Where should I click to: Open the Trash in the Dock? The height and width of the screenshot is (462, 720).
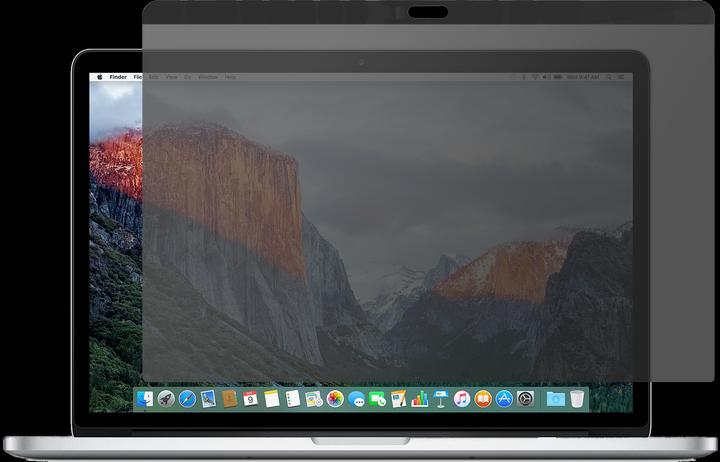coord(577,399)
